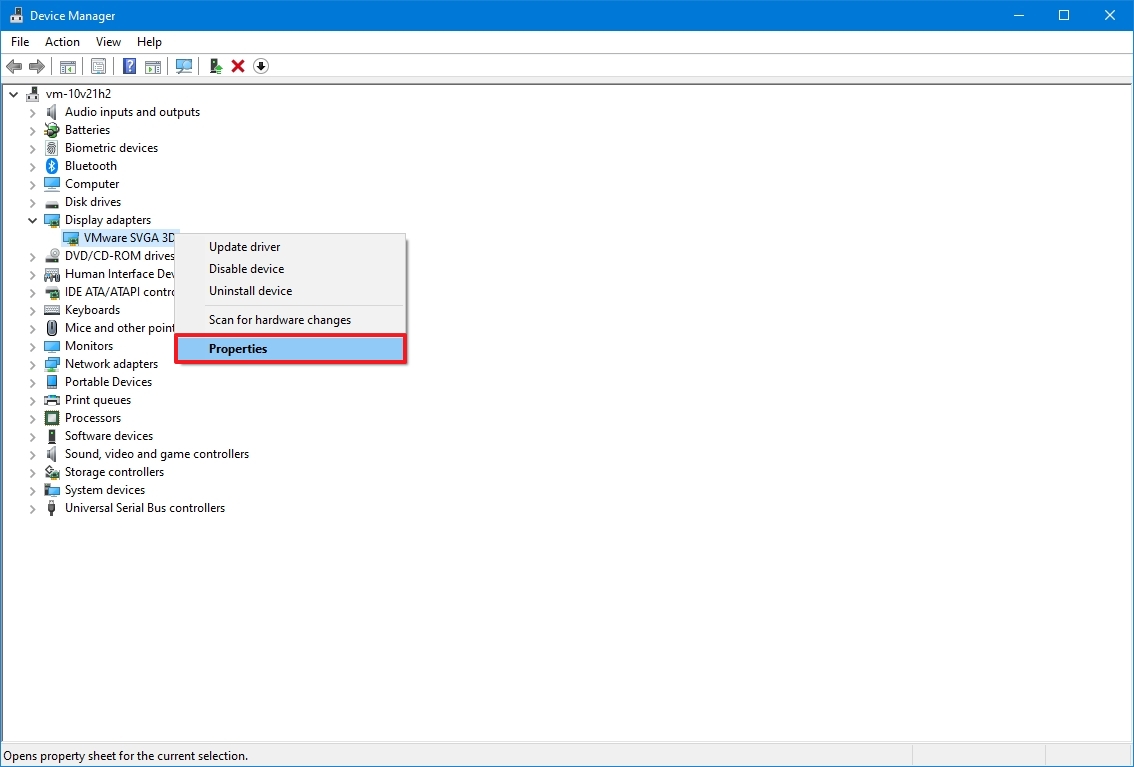Select the Biometric devices label
This screenshot has height=767, width=1134.
[x=111, y=148]
